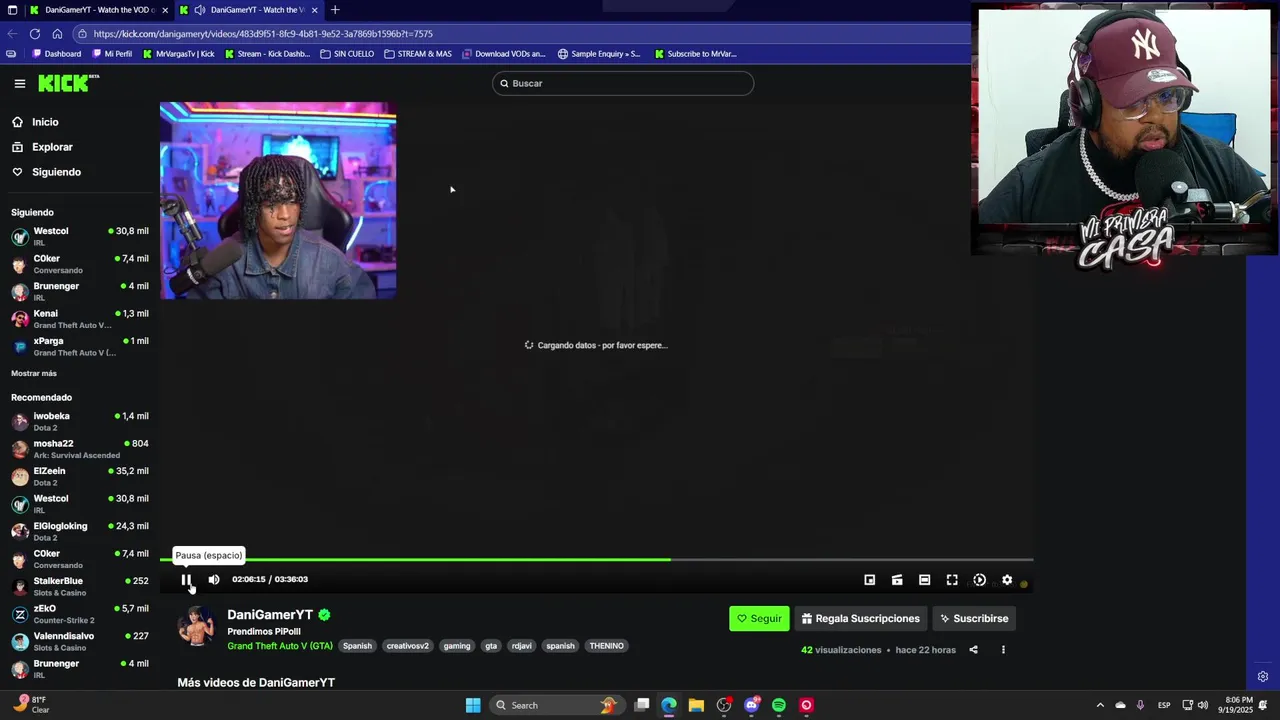
Task: Open ElGlogloking recommended channel
Action: tap(80, 531)
